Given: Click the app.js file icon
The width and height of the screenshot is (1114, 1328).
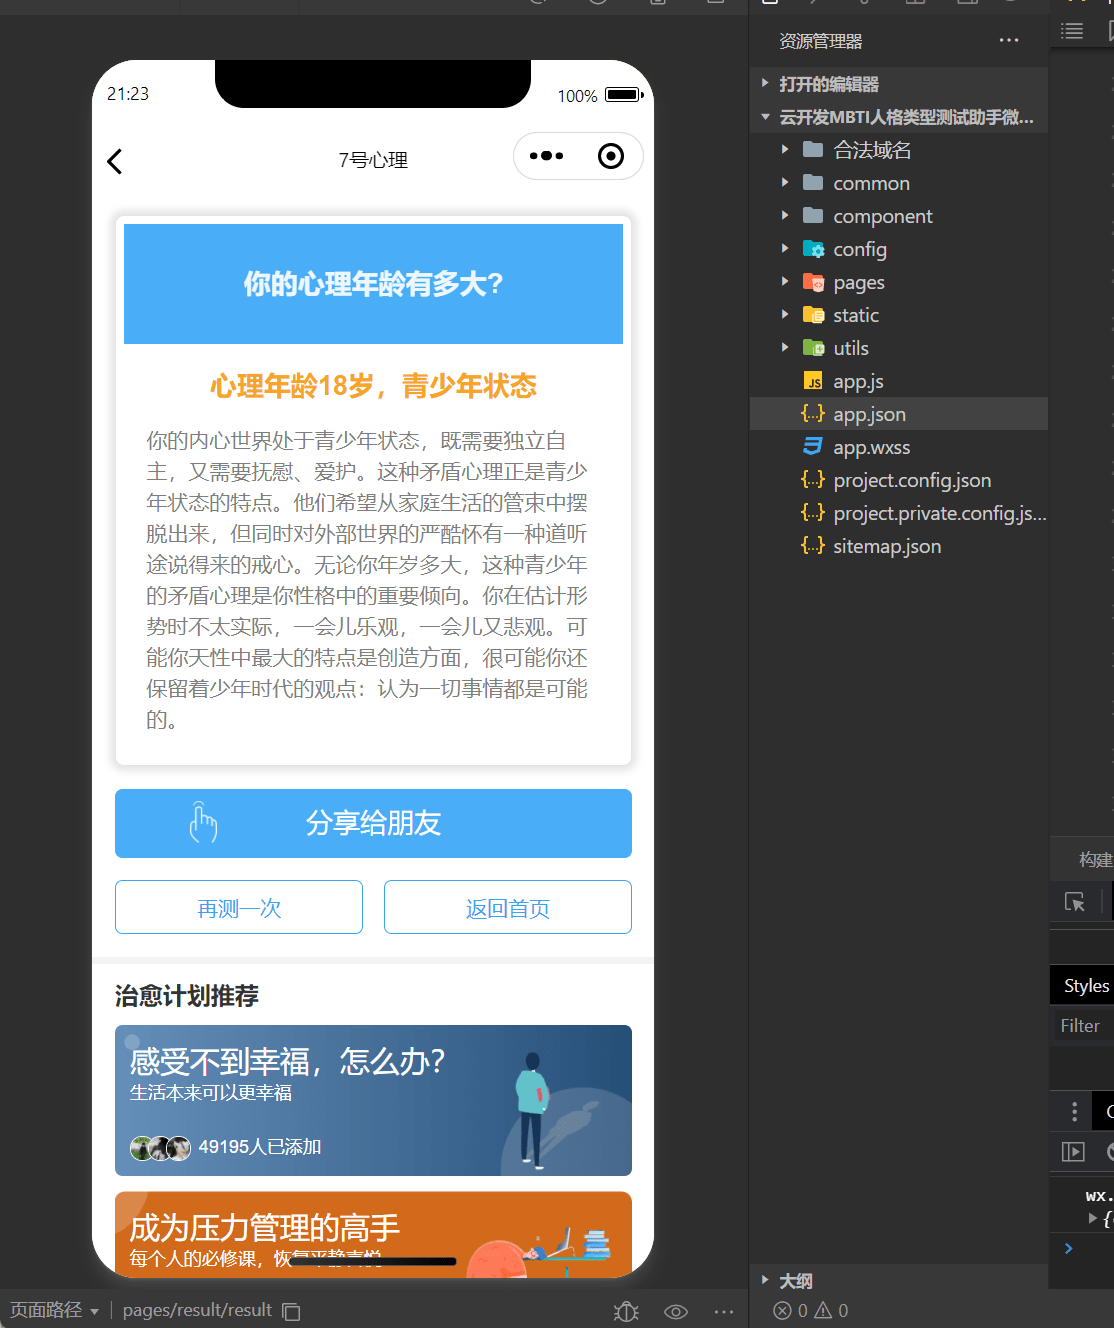Looking at the screenshot, I should 813,381.
